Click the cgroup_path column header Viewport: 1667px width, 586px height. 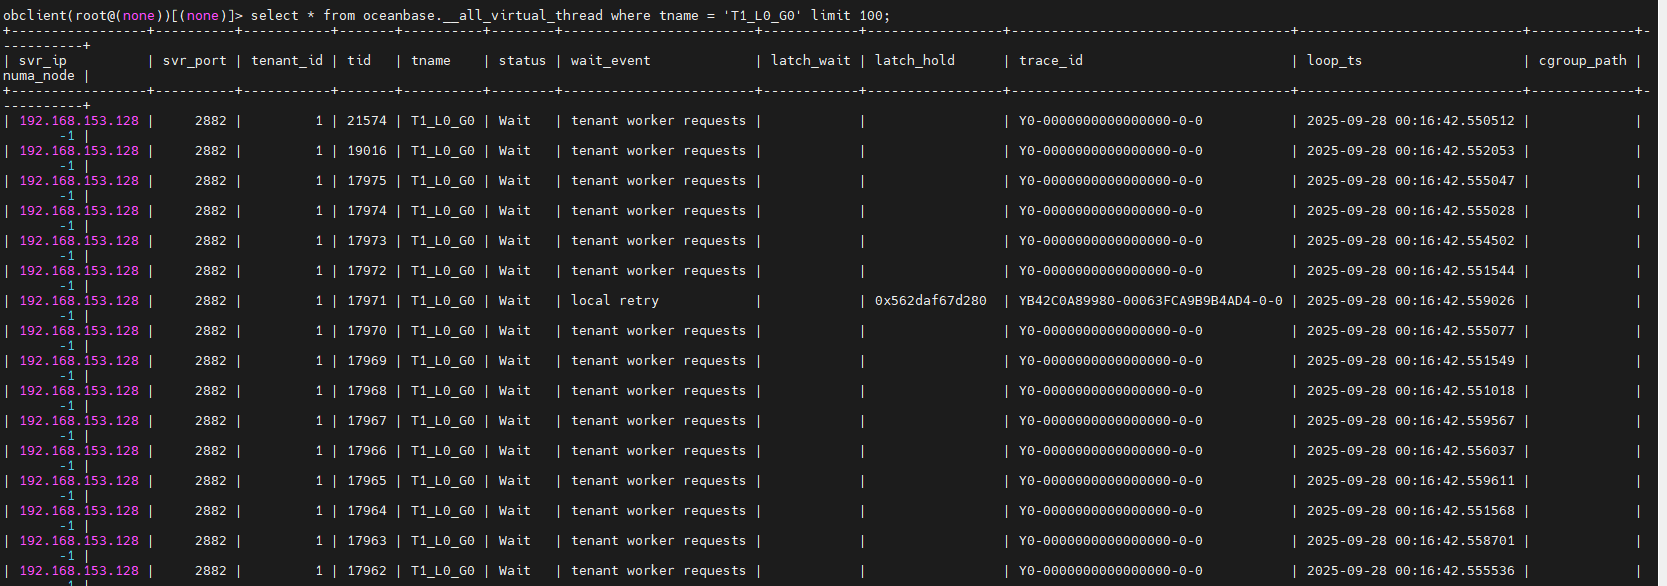pos(1582,61)
